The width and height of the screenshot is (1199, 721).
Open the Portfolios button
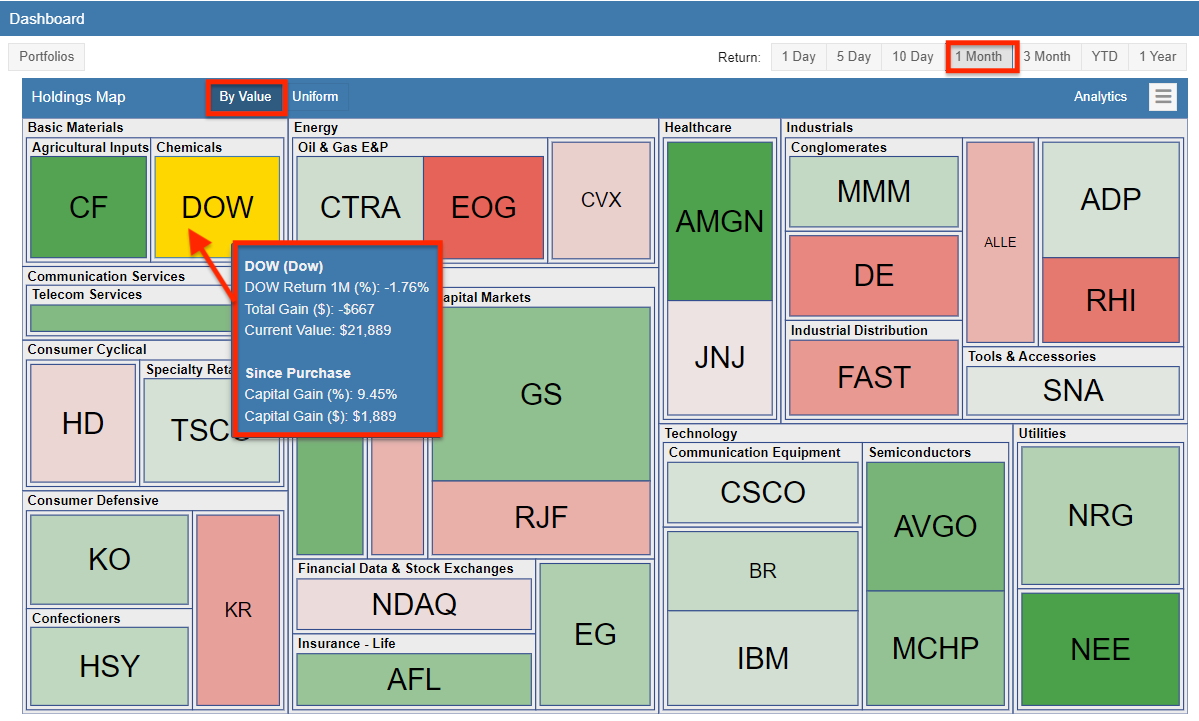pyautogui.click(x=47, y=57)
